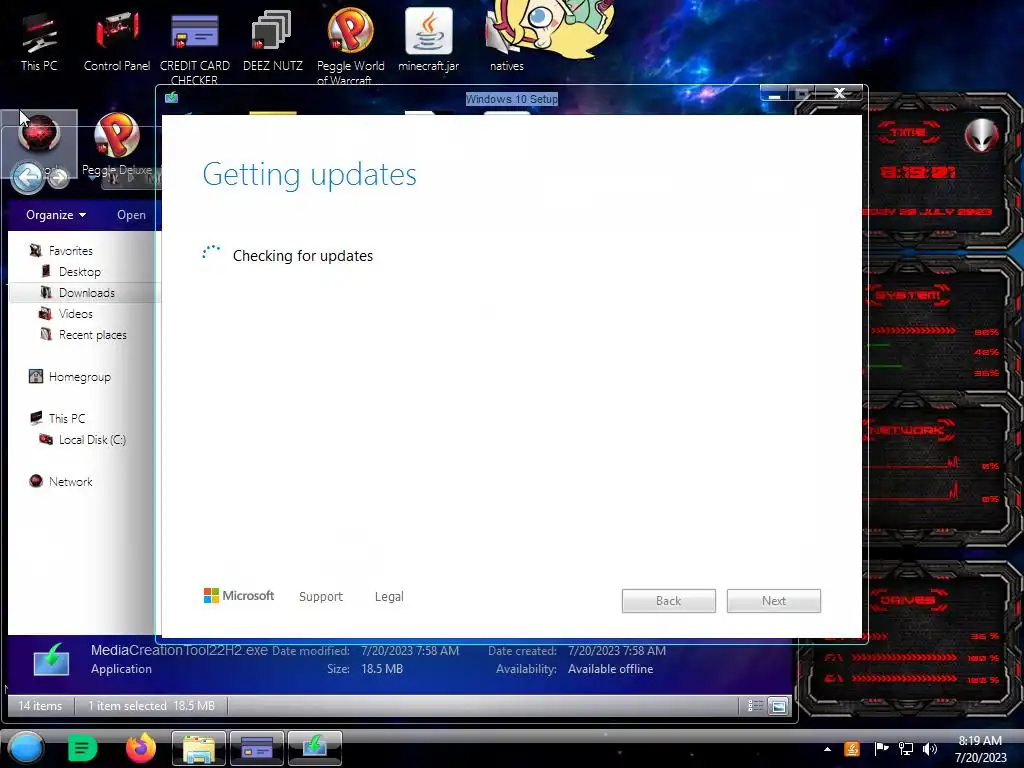Open minecraft.jar desktop file
Screen dimensions: 1024x768
(428, 40)
